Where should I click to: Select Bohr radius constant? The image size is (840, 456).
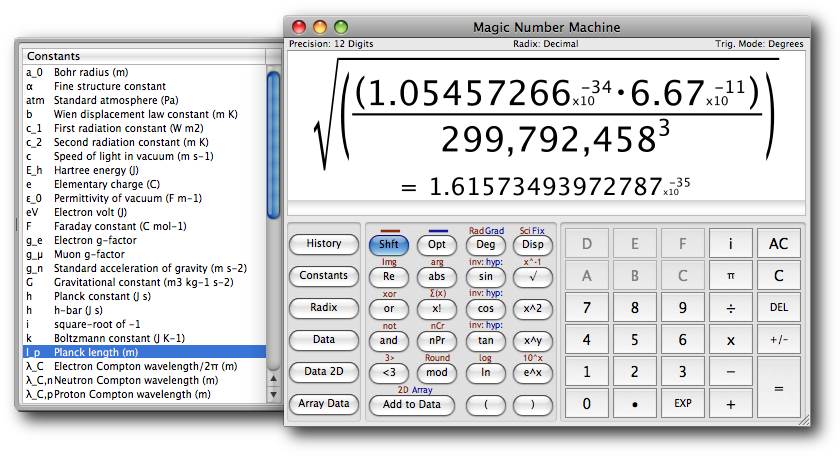[x=144, y=72]
